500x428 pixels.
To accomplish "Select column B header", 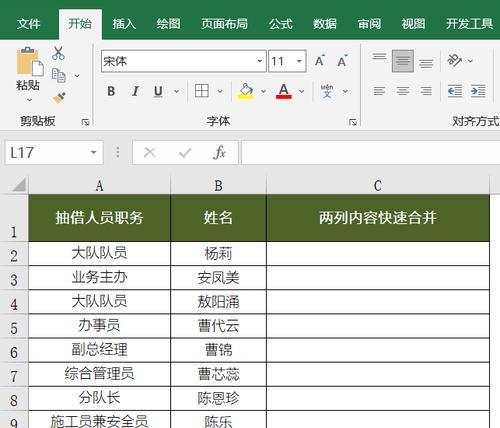I will coord(218,186).
